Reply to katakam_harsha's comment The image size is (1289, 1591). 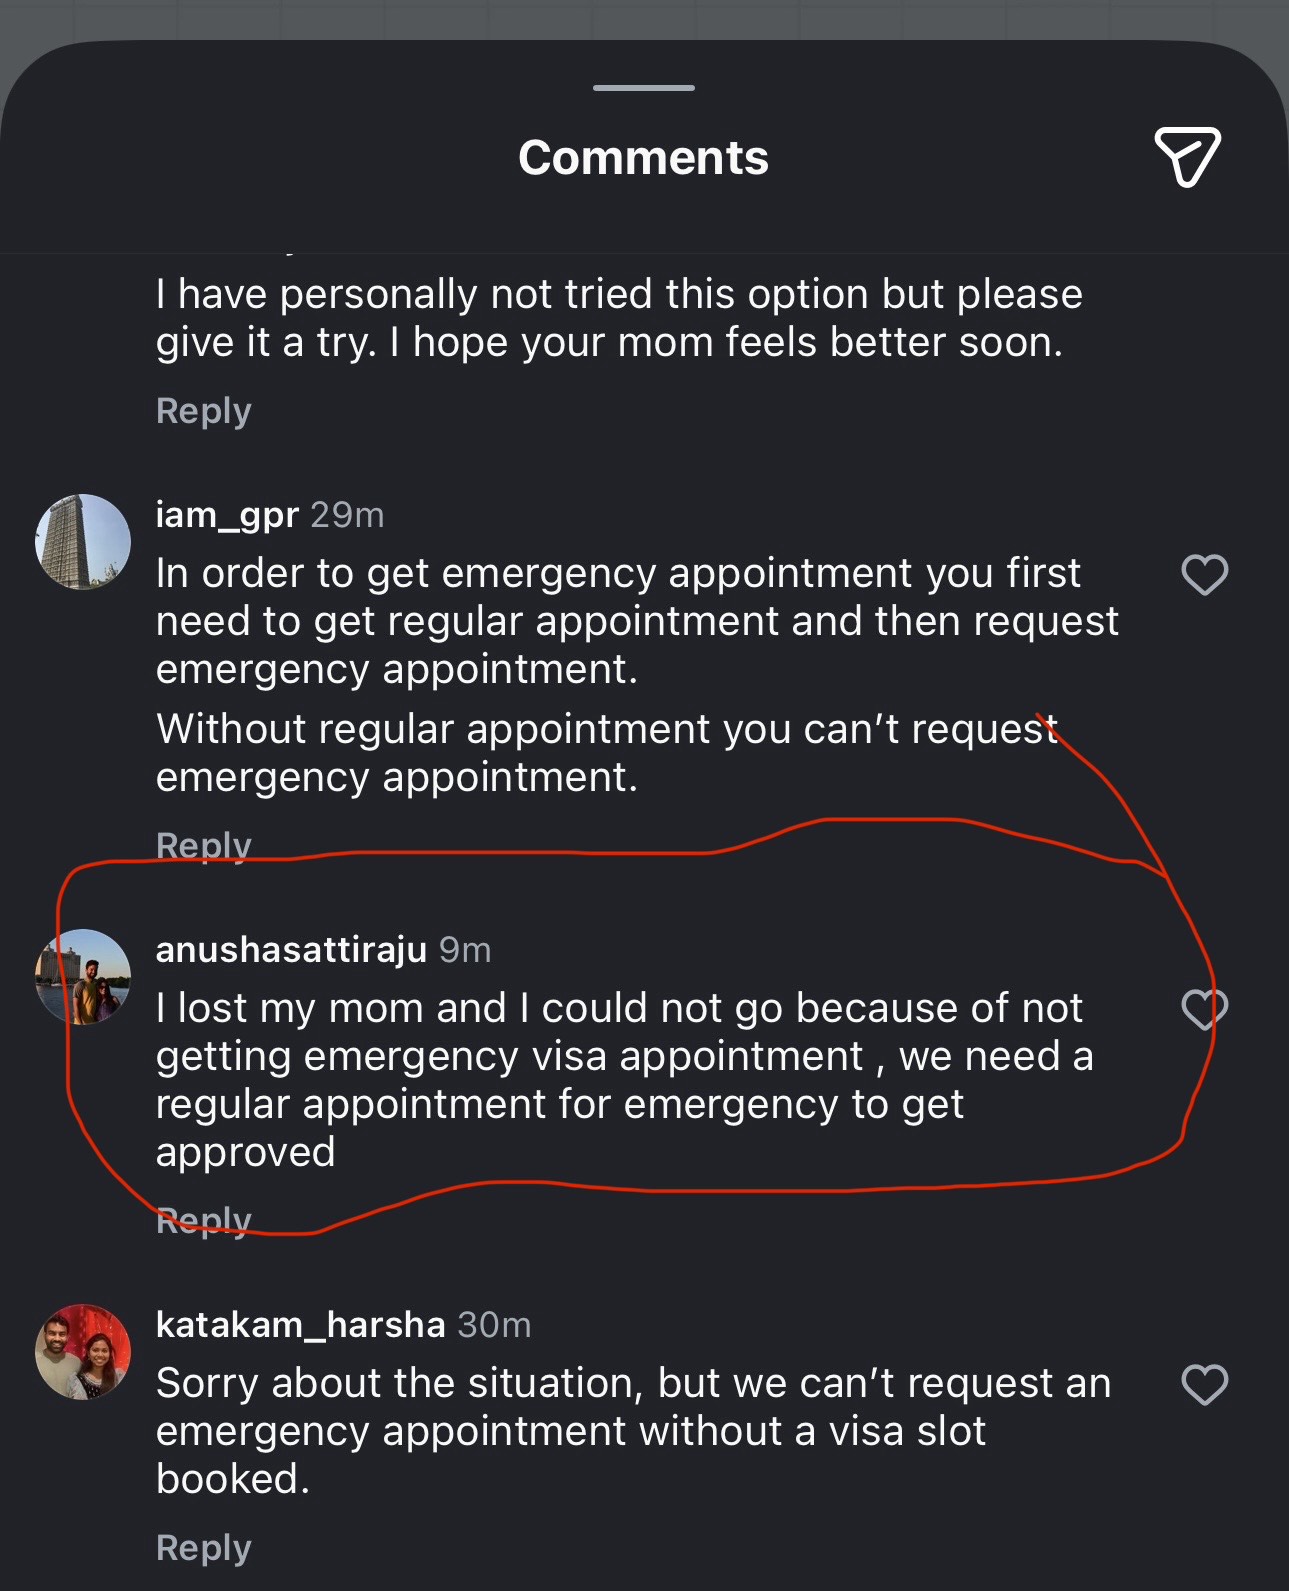pyautogui.click(x=203, y=1548)
